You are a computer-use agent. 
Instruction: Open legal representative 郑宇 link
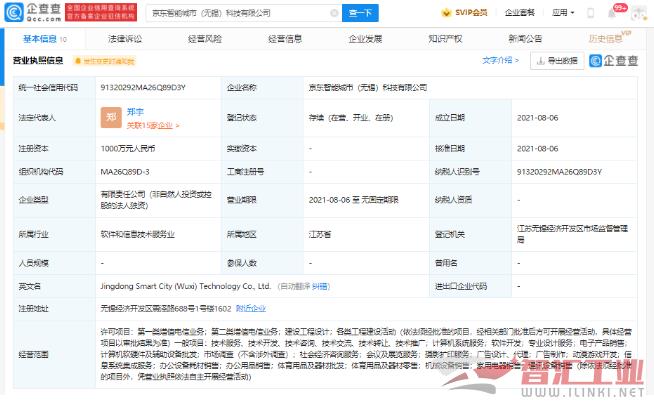(x=135, y=112)
